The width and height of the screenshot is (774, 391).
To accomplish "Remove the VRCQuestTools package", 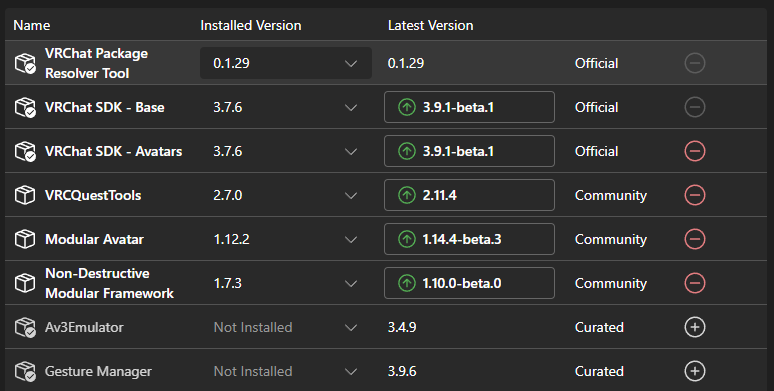I will pyautogui.click(x=695, y=195).
